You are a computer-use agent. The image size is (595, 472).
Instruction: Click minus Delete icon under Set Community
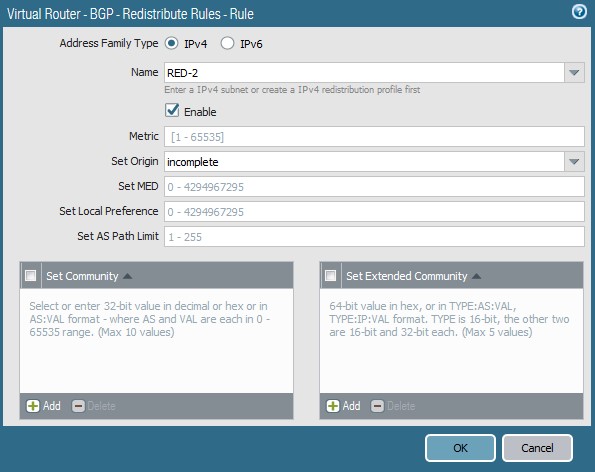78,406
